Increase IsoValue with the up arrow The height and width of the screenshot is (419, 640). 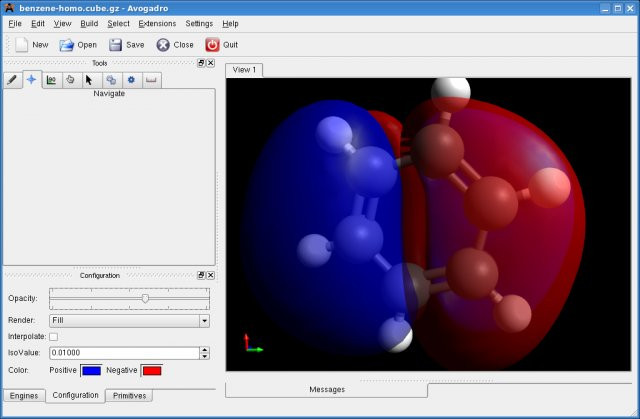(x=204, y=349)
